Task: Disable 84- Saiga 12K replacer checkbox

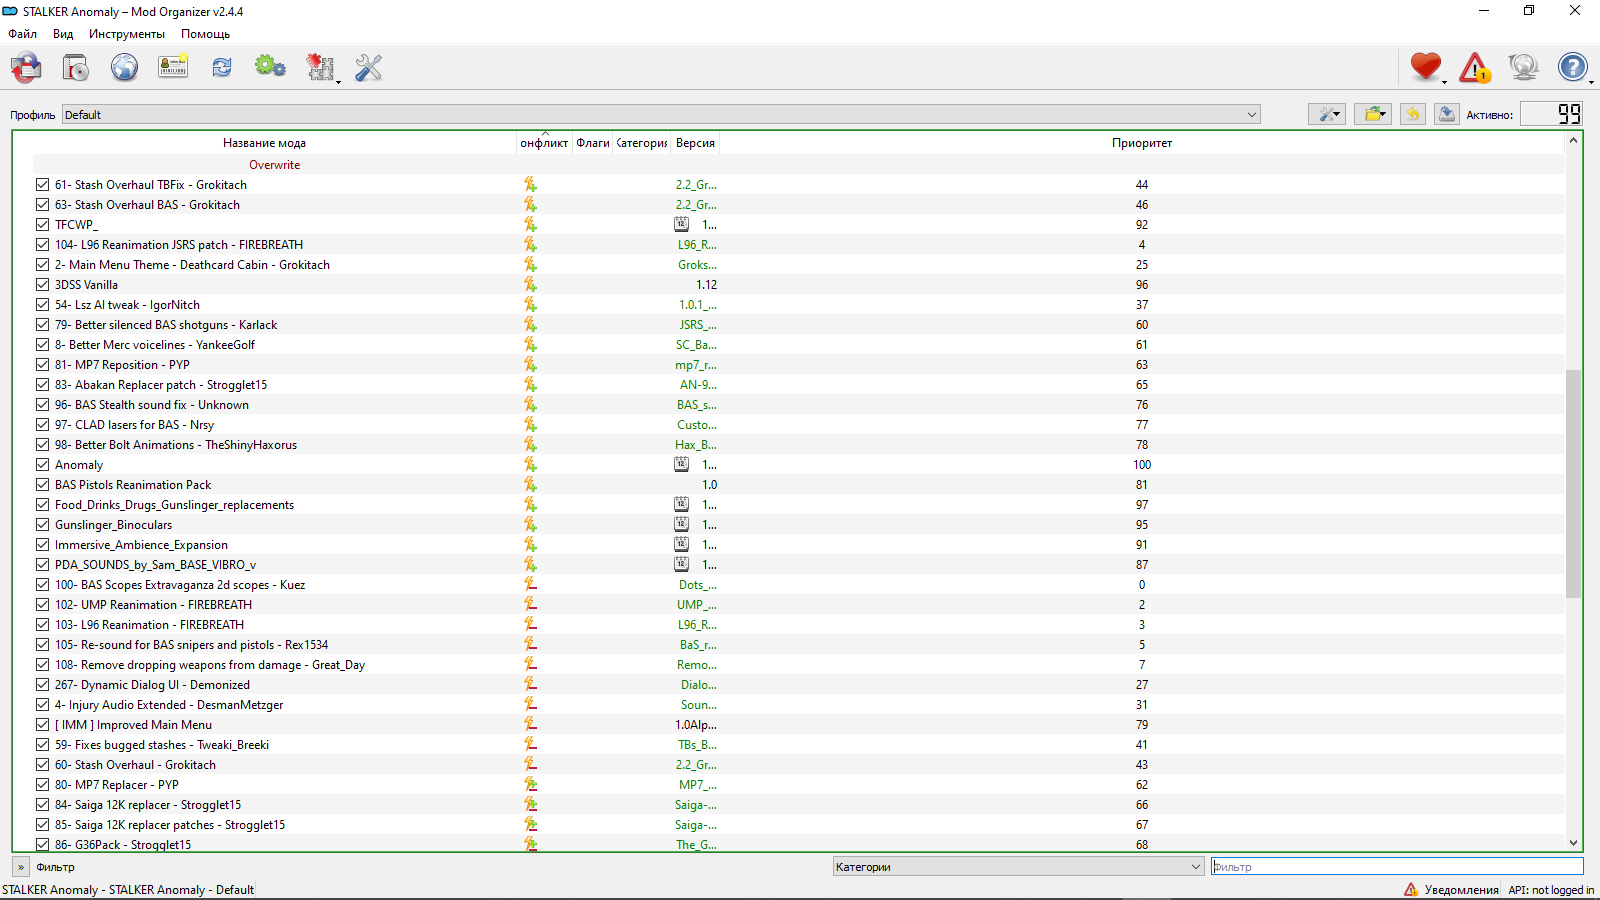Action: coord(42,804)
